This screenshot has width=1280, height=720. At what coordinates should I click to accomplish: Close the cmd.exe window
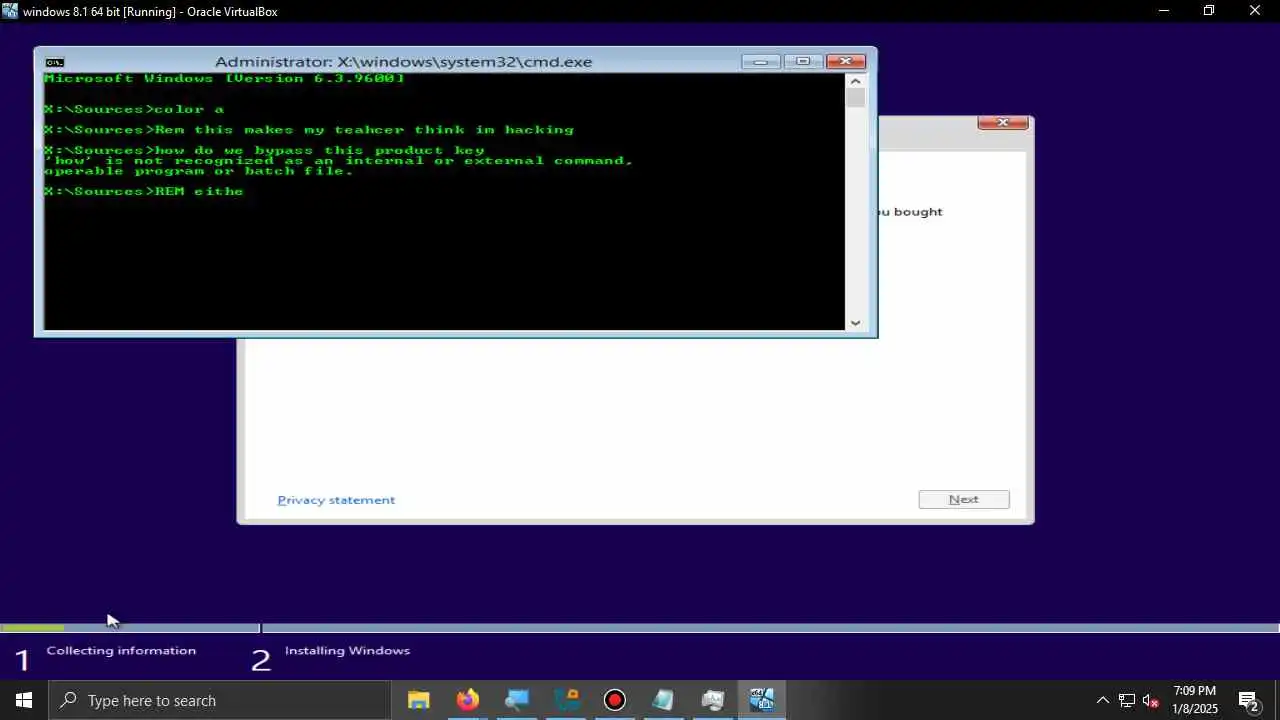click(846, 62)
